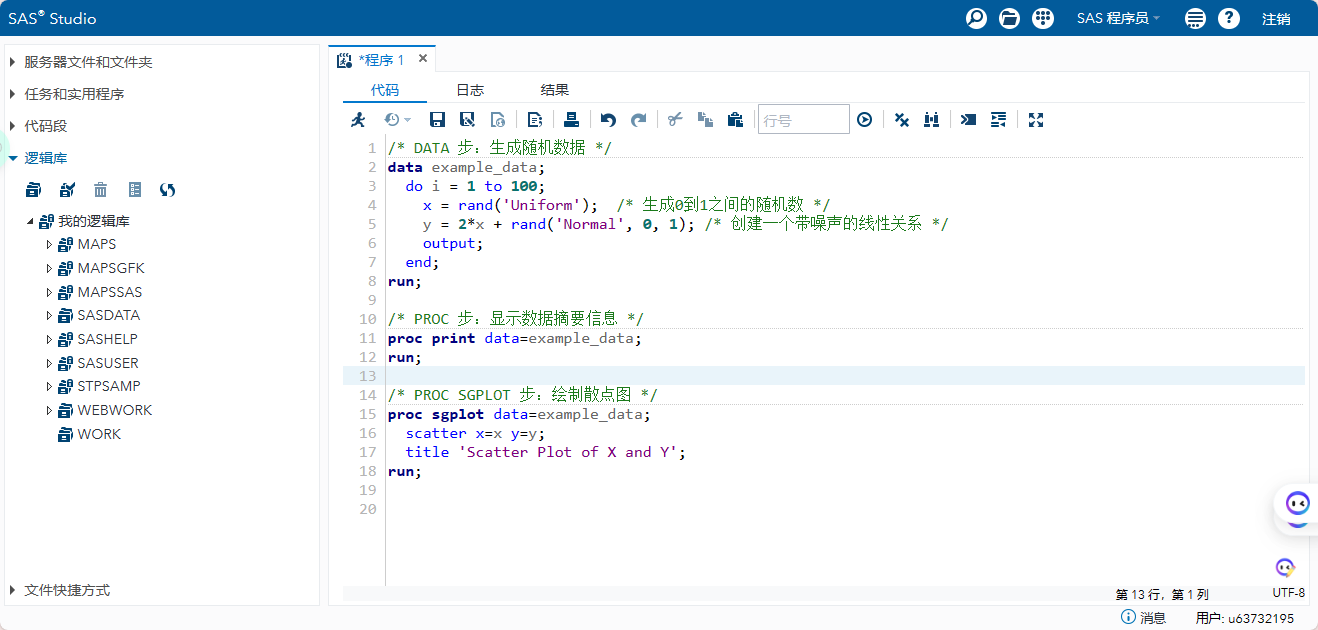The height and width of the screenshot is (630, 1318).
Task: Print the code with printer icon
Action: pos(571,120)
